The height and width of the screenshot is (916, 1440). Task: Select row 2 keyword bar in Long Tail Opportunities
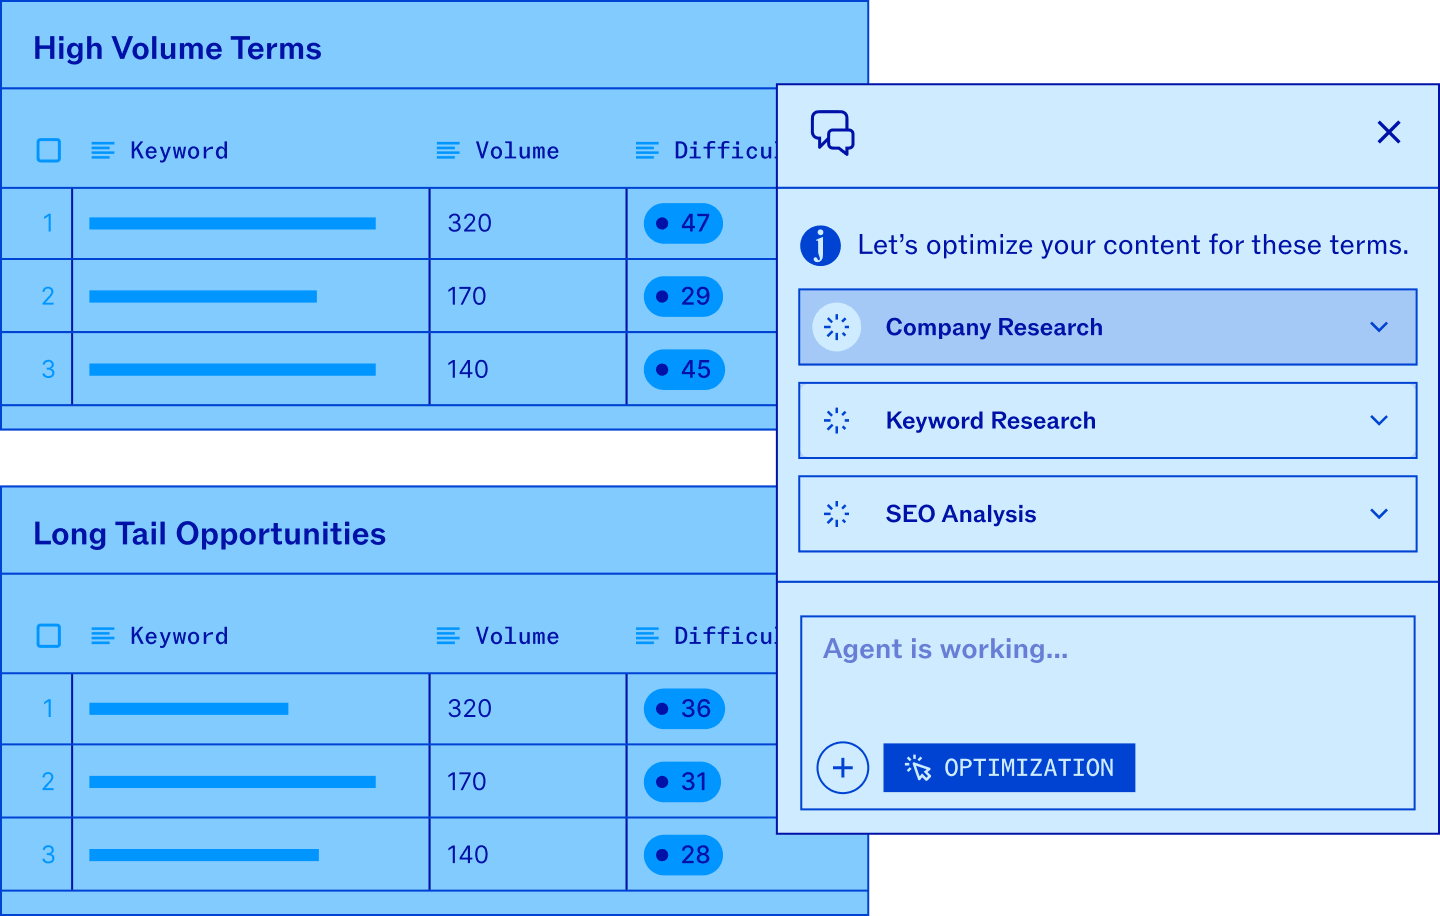(x=232, y=782)
